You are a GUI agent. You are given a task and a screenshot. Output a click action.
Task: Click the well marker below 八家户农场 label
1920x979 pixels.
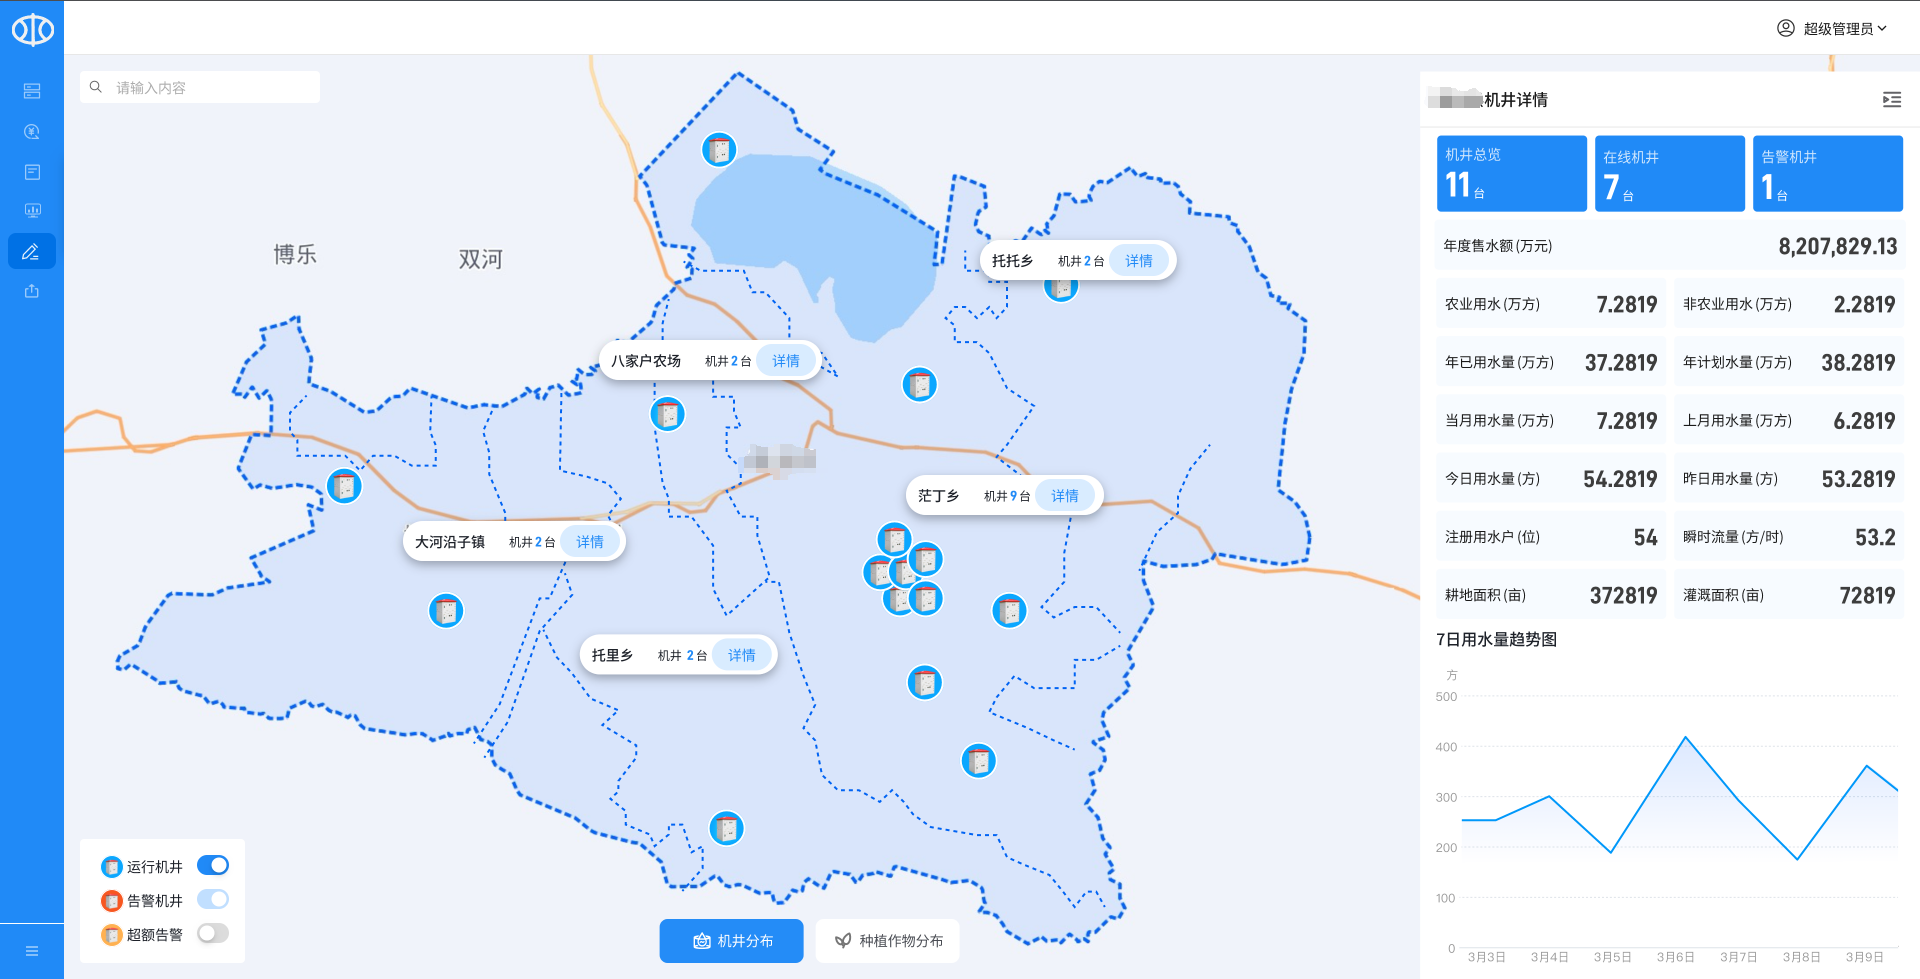click(667, 414)
